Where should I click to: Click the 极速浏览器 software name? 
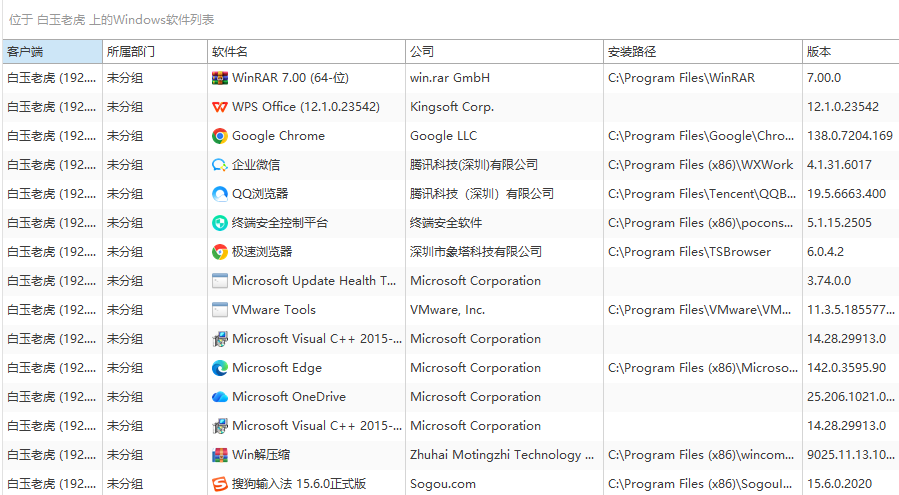[x=262, y=252]
